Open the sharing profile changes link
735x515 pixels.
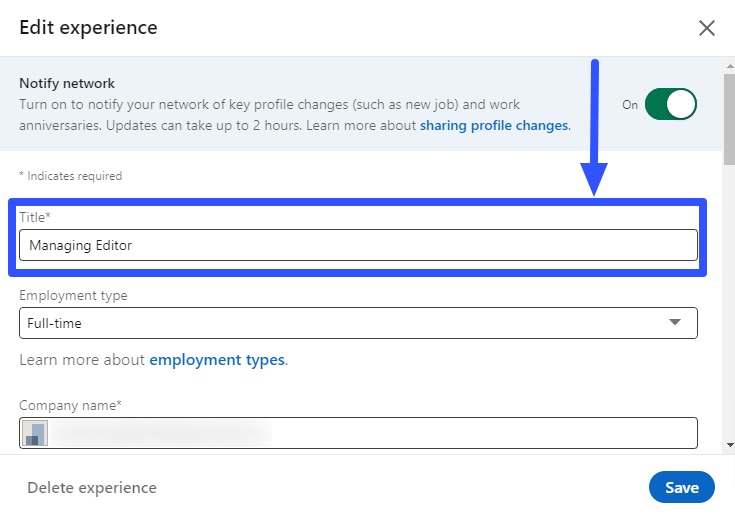coord(494,126)
